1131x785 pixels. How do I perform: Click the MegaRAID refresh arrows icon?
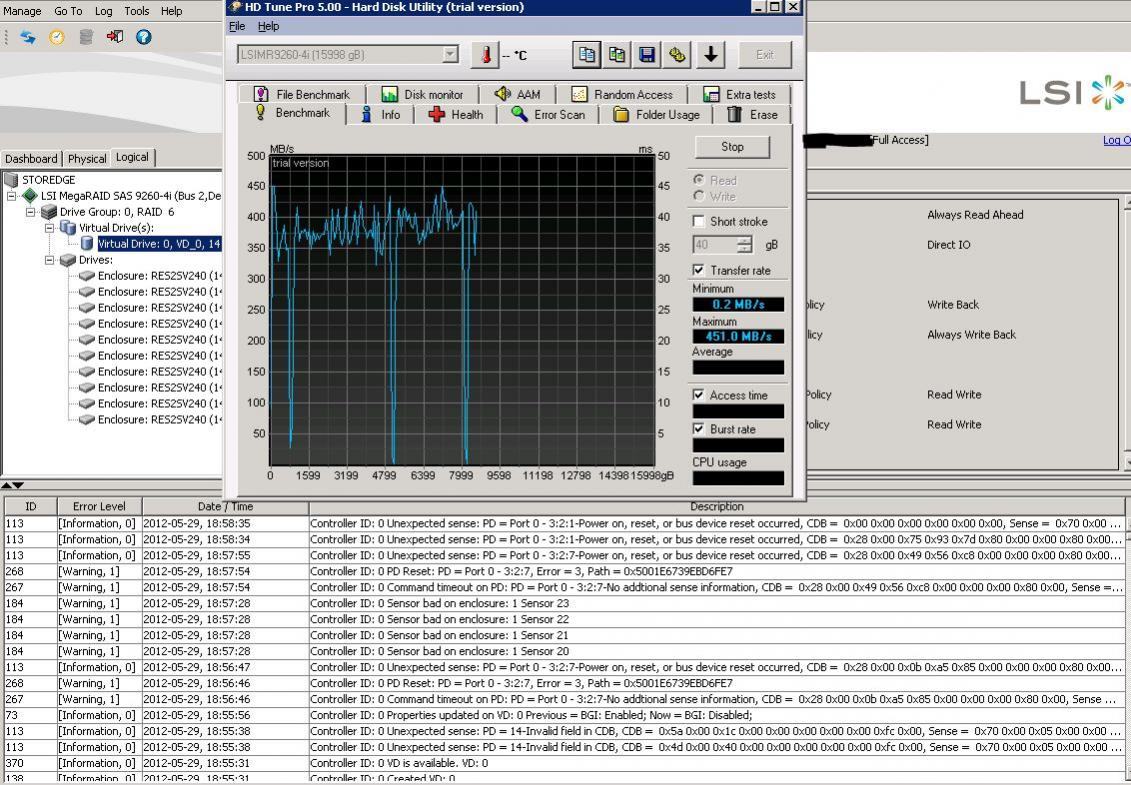(x=28, y=37)
